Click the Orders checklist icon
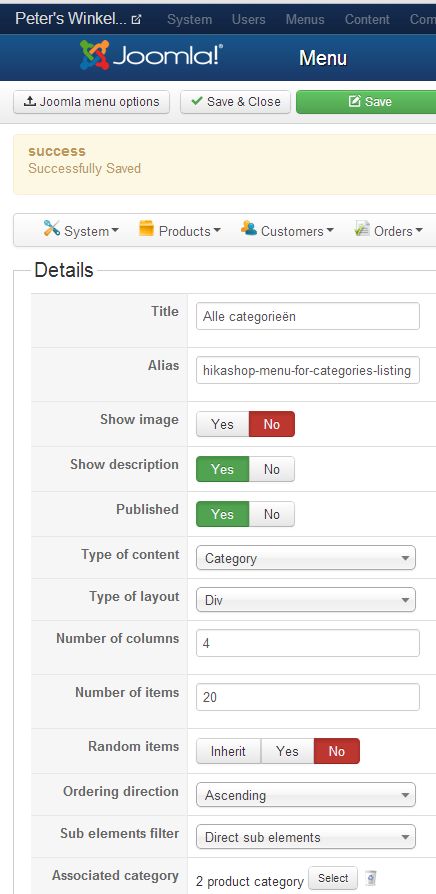Screen dimensions: 436x894 [362, 229]
